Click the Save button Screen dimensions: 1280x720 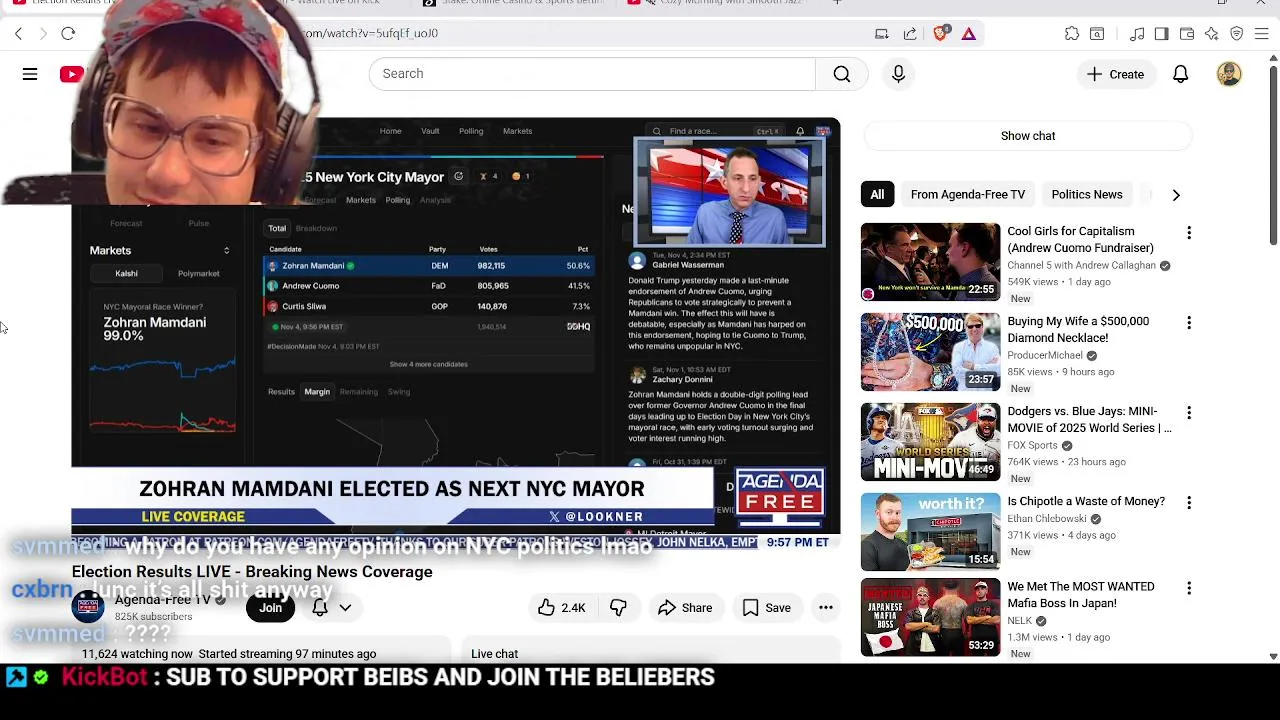point(767,608)
